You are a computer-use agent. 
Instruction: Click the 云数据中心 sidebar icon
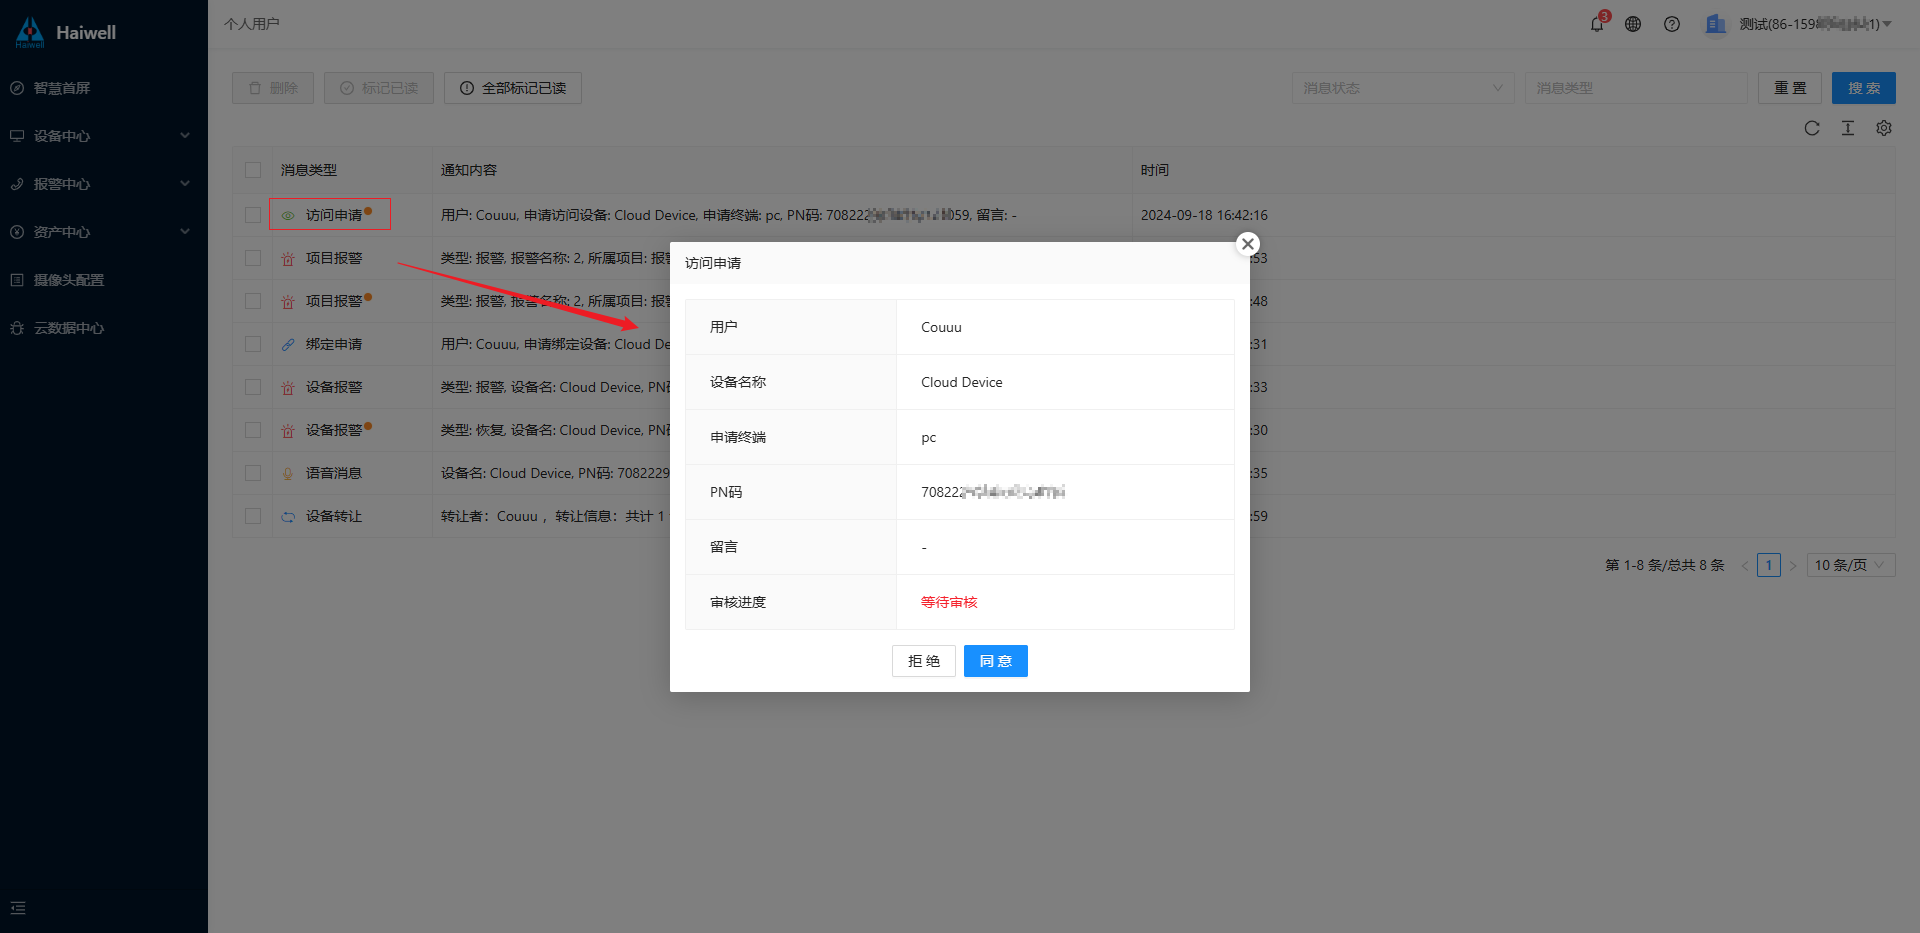(17, 328)
